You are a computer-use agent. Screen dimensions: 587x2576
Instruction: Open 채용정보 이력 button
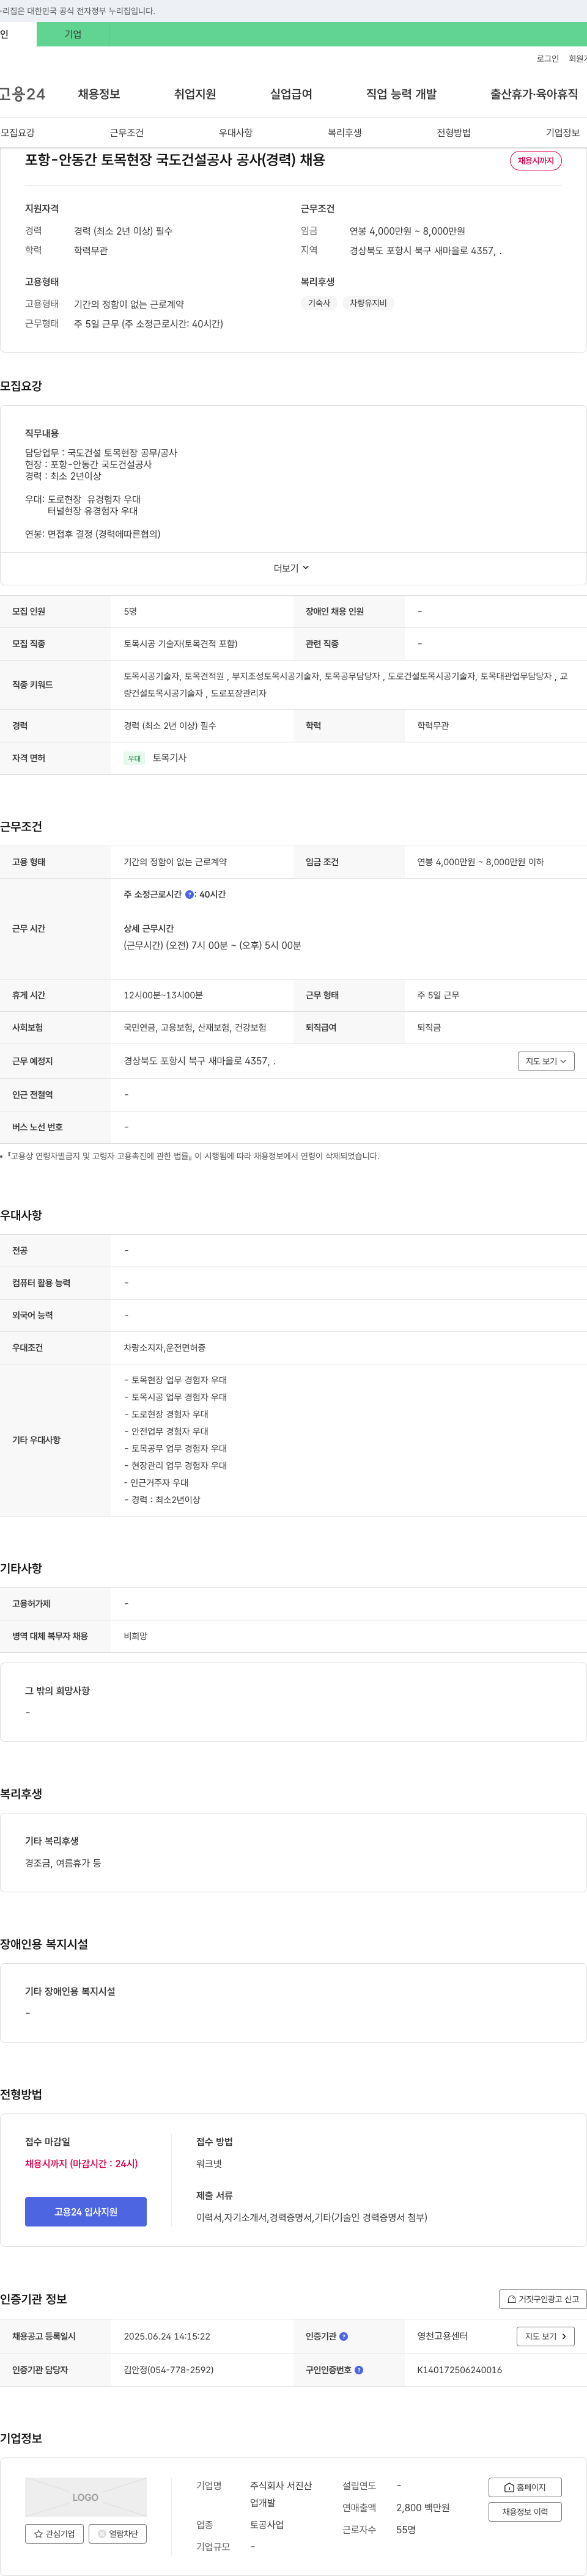[x=525, y=2512]
